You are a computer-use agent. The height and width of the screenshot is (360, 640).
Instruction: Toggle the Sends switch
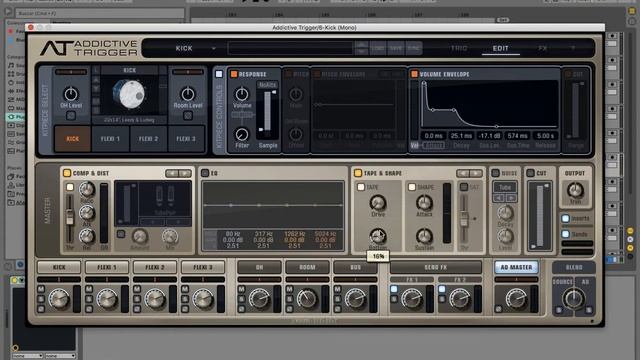[565, 234]
